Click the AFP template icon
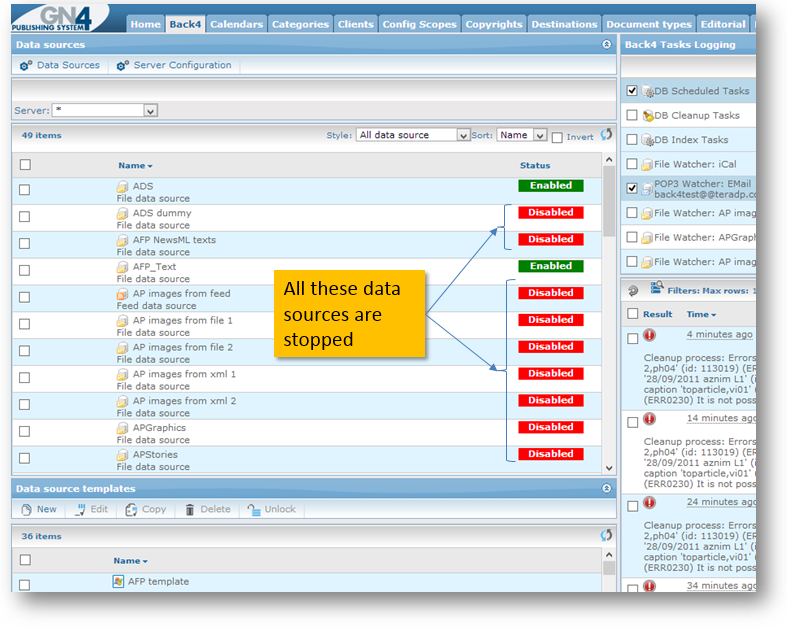This screenshot has width=787, height=628. 118,581
